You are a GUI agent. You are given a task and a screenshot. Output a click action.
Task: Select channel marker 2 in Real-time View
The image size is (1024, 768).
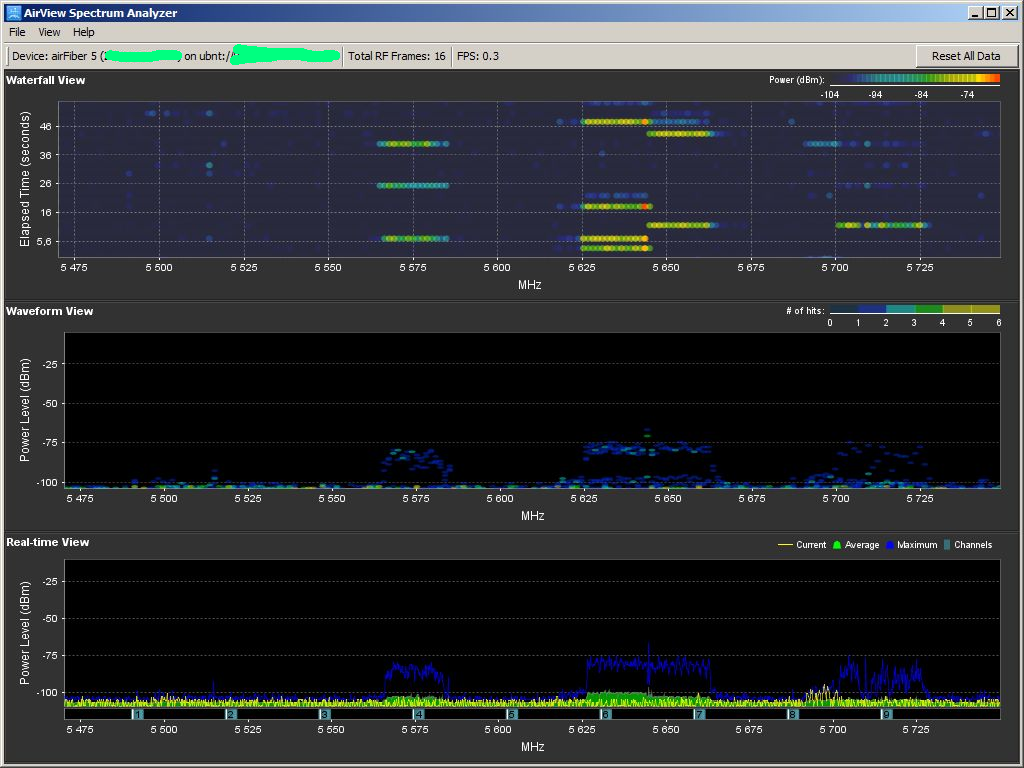(231, 714)
